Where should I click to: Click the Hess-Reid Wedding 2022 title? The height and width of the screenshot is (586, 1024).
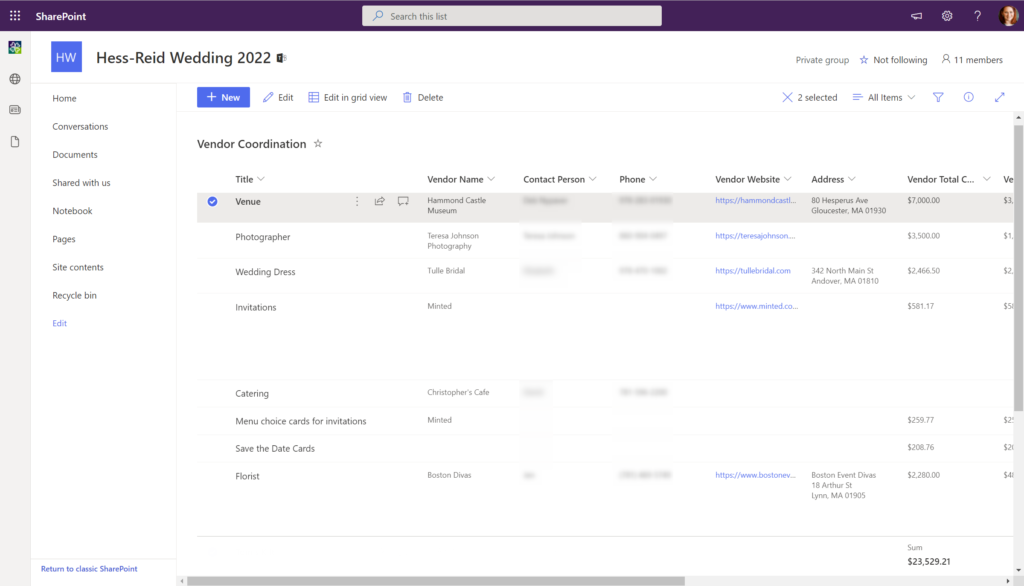pyautogui.click(x=184, y=57)
